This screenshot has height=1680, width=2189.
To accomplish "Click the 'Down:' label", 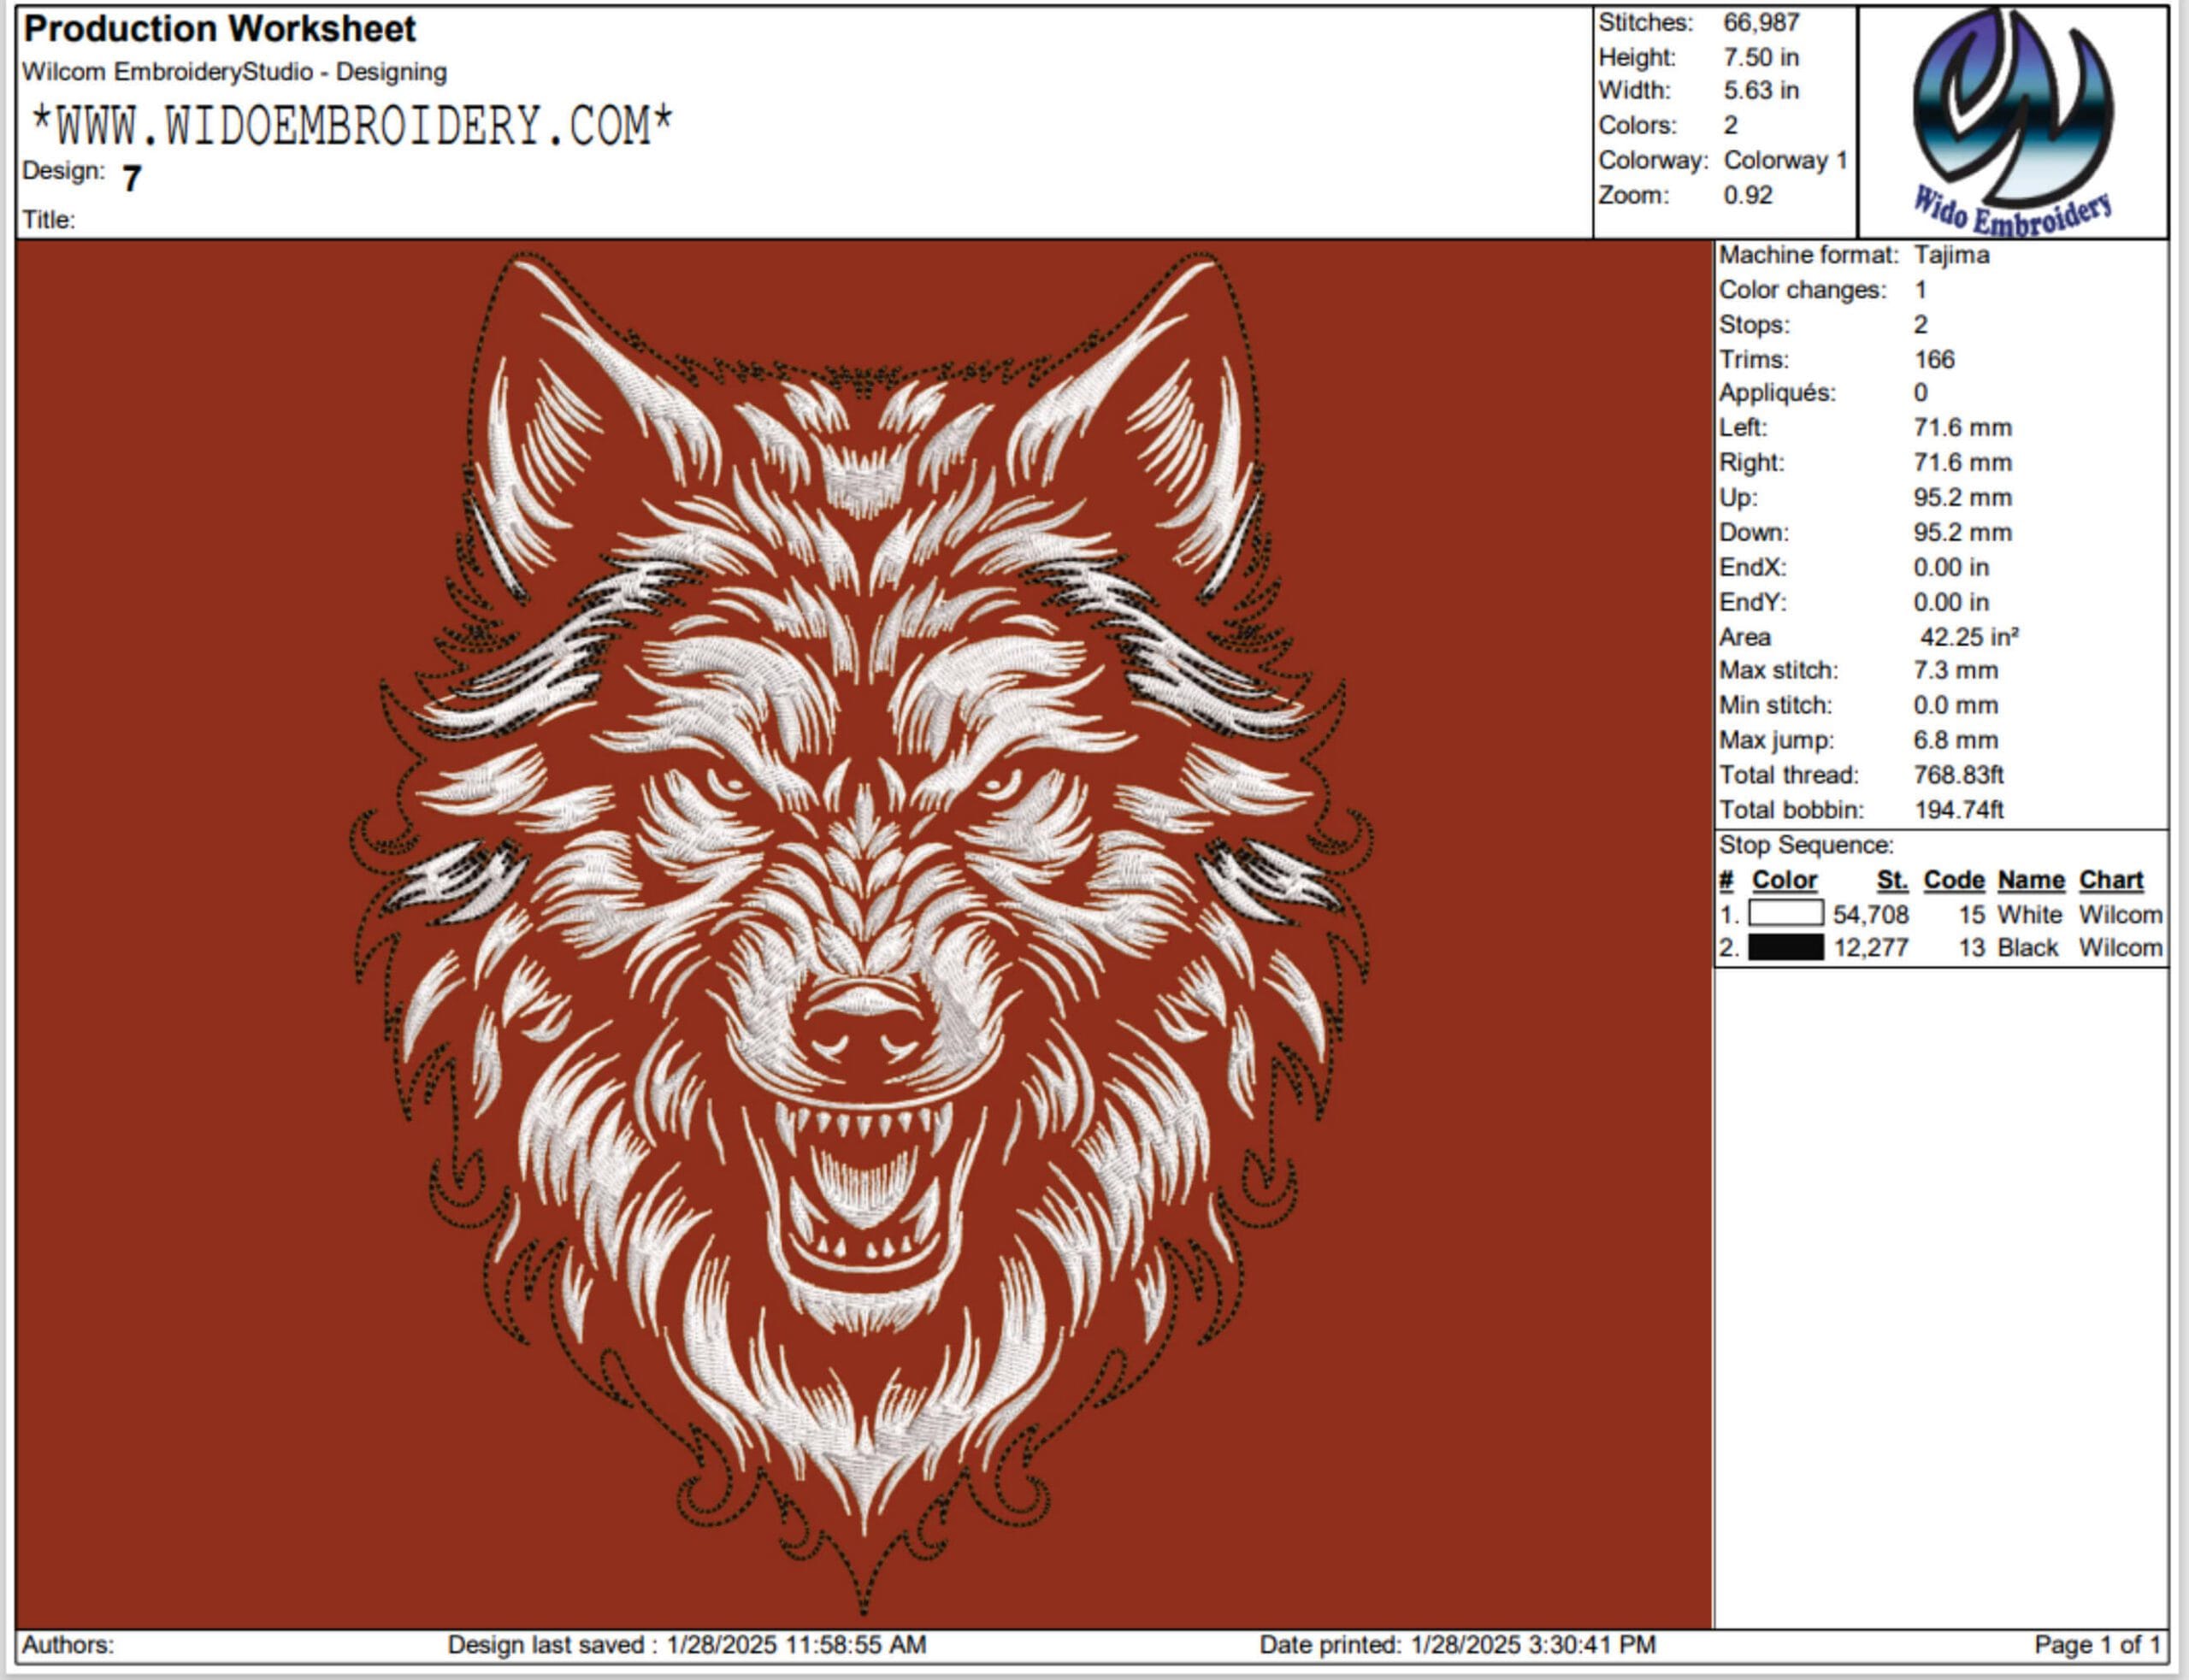I will [x=1753, y=533].
